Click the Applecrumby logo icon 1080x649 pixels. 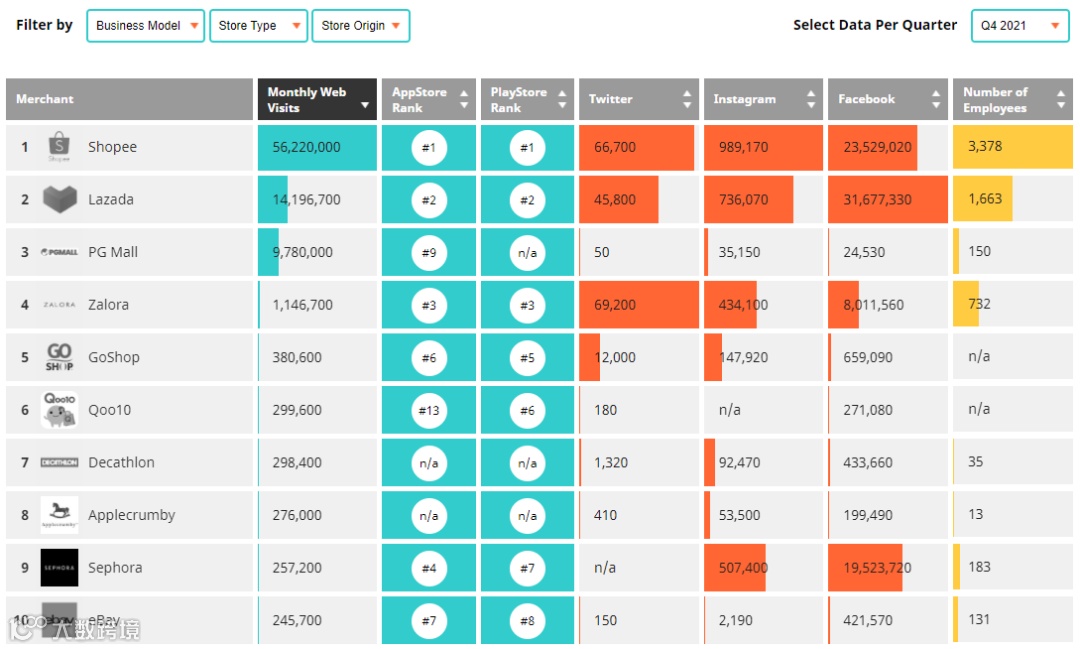pyautogui.click(x=59, y=515)
